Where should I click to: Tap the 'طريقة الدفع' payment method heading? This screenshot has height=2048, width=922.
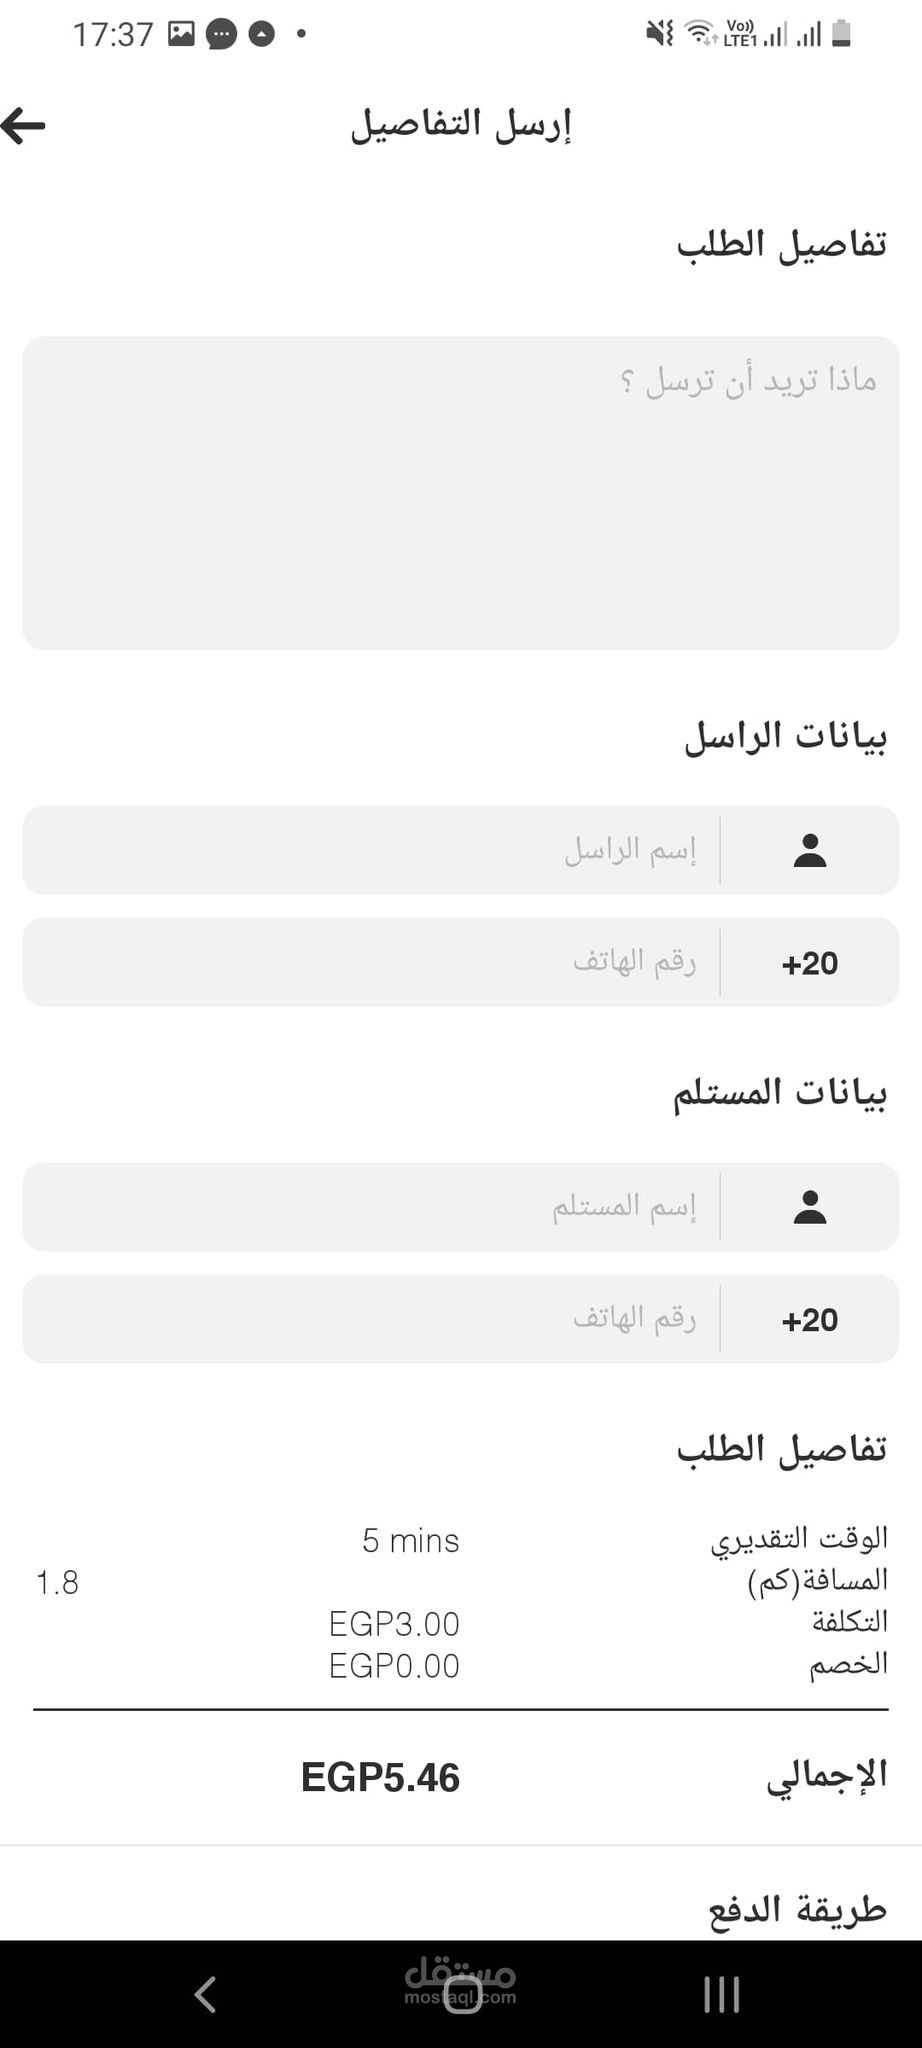(798, 1908)
